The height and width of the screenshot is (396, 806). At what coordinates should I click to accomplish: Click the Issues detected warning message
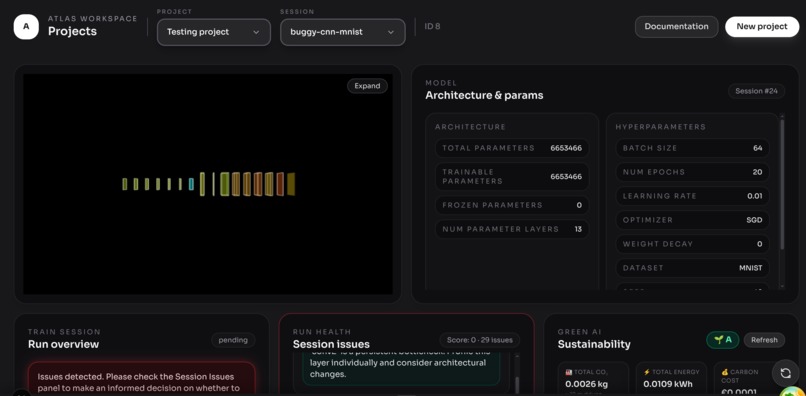141,379
